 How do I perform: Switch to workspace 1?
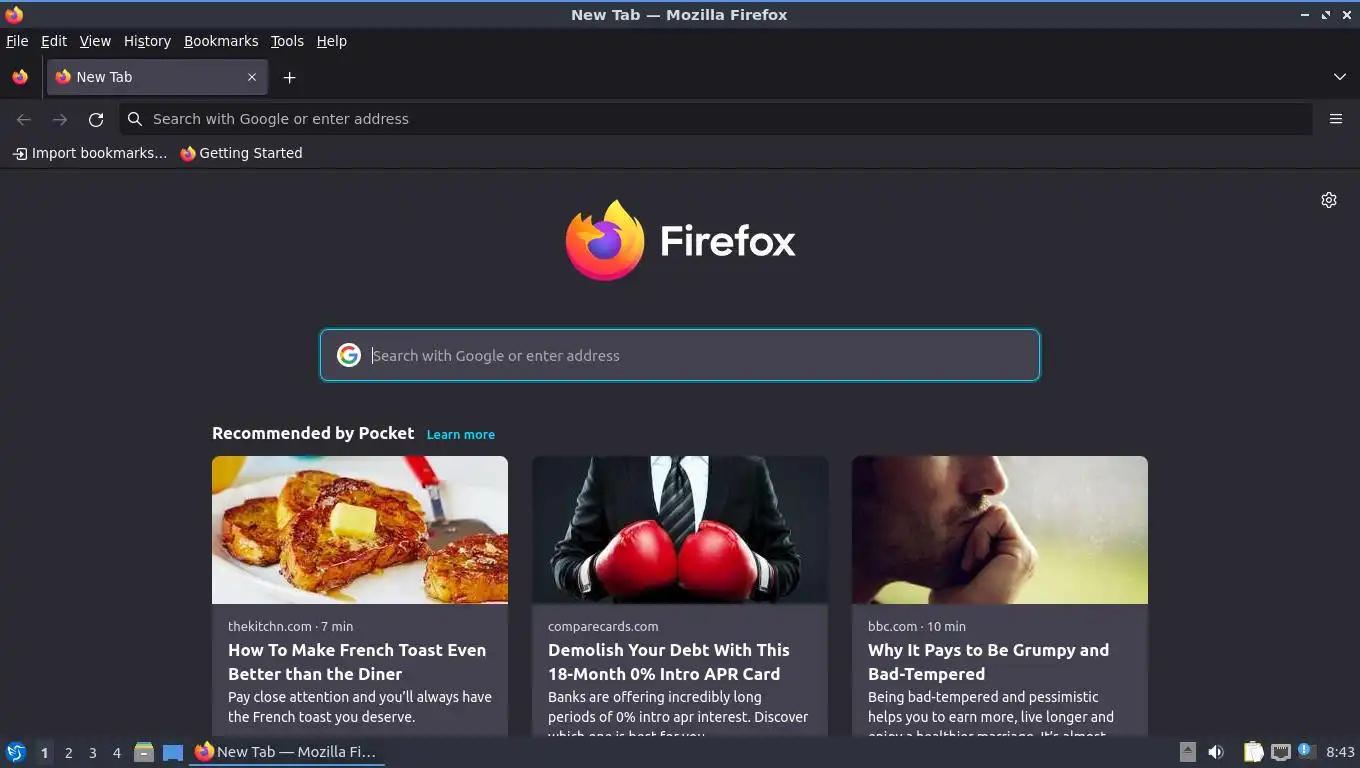pos(44,752)
